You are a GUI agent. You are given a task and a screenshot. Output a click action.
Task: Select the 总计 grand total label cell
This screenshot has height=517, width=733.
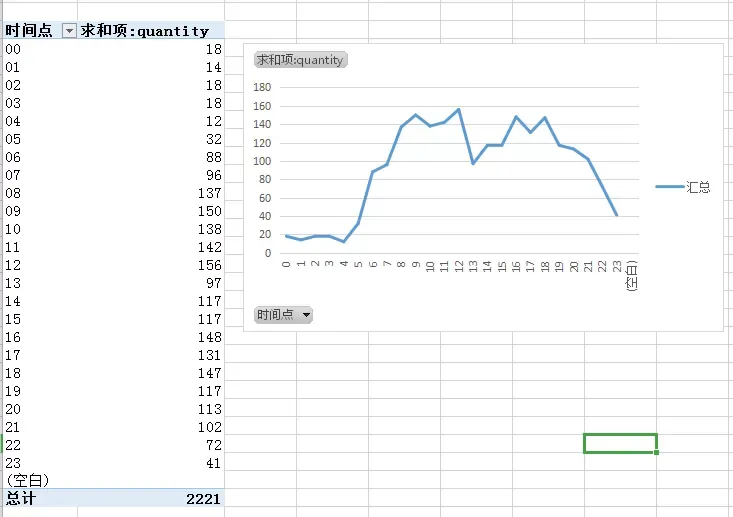41,498
